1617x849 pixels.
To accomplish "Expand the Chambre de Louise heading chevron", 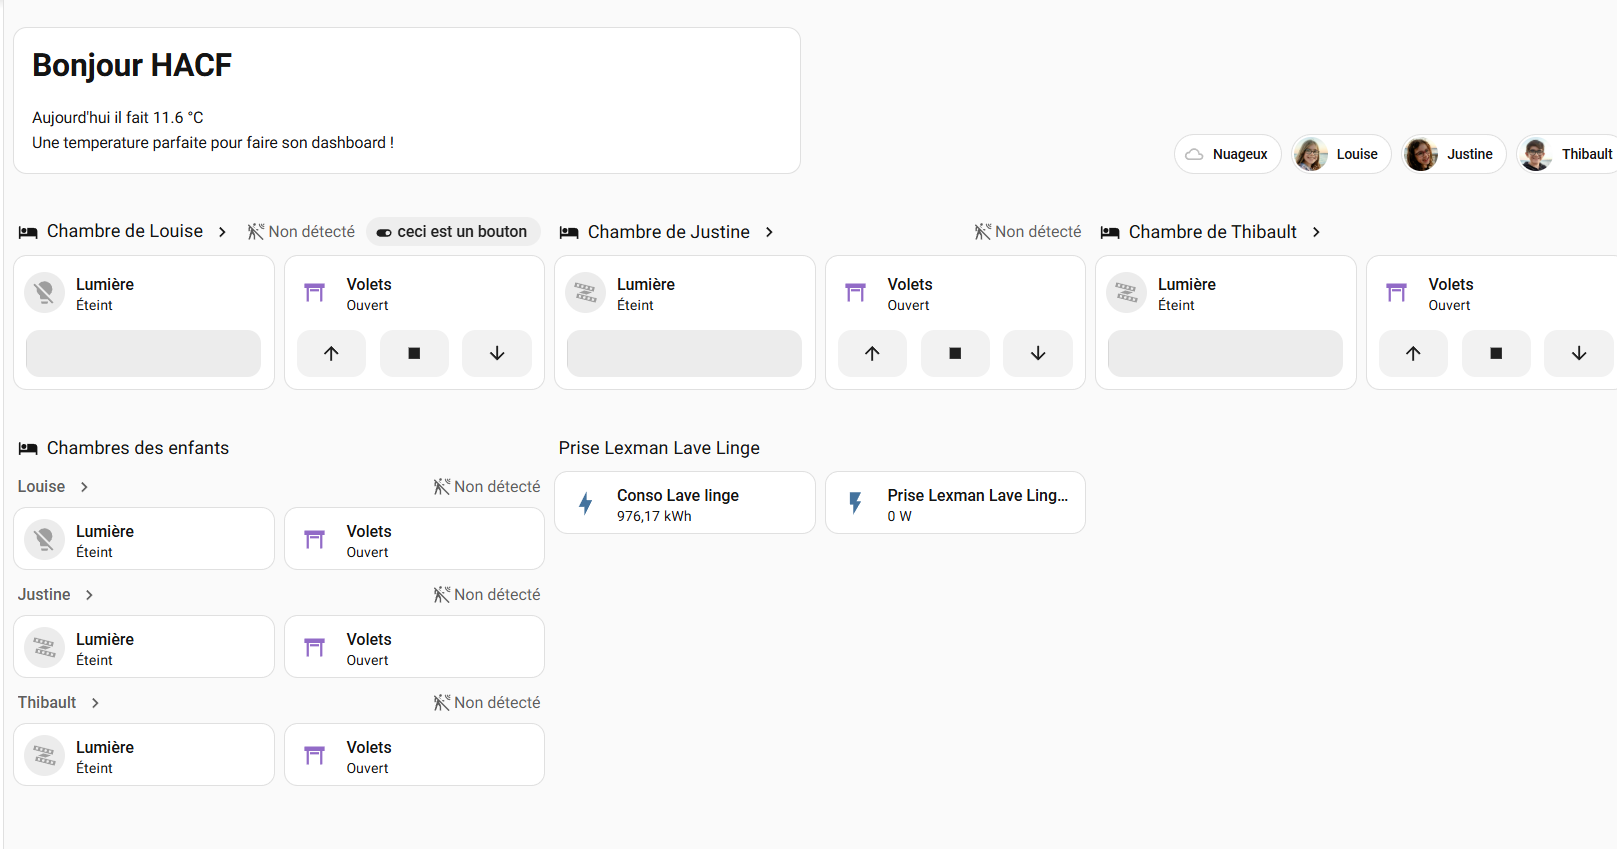I will (x=222, y=232).
